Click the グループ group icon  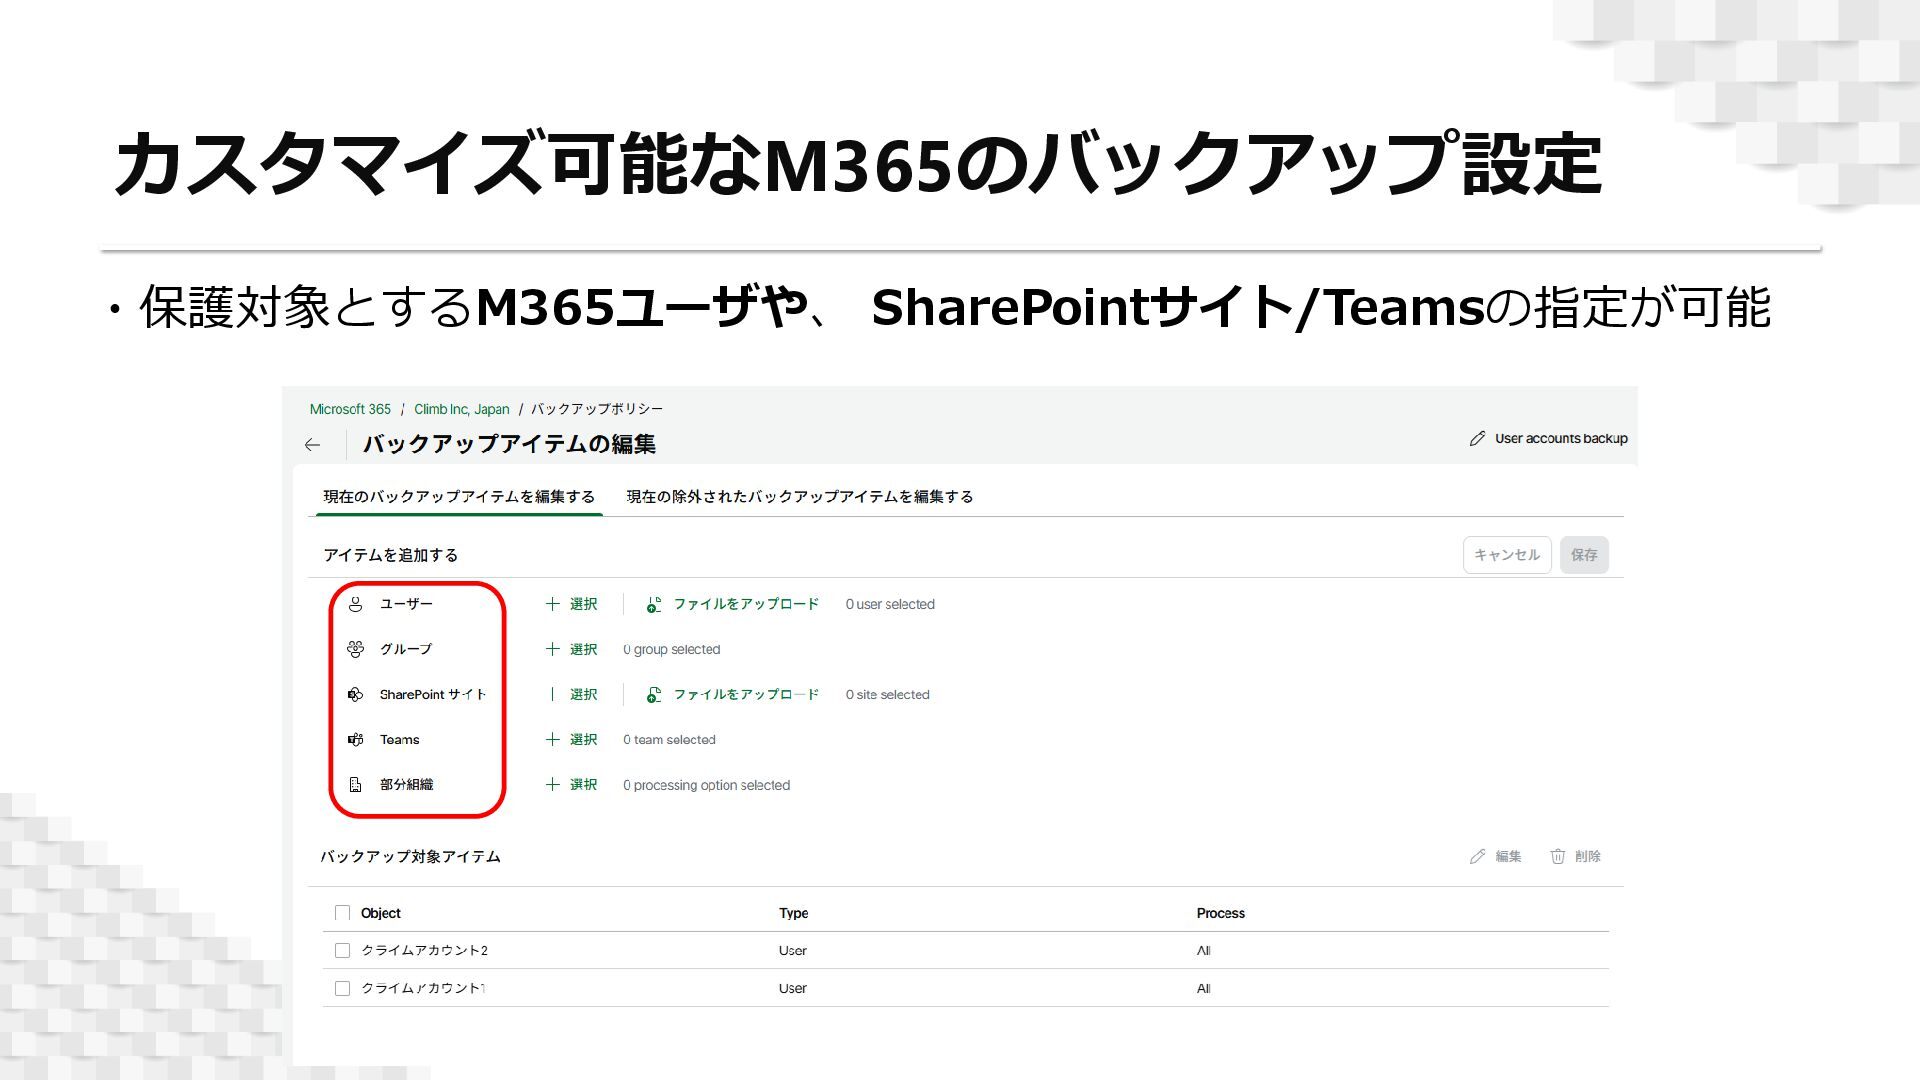coord(355,649)
